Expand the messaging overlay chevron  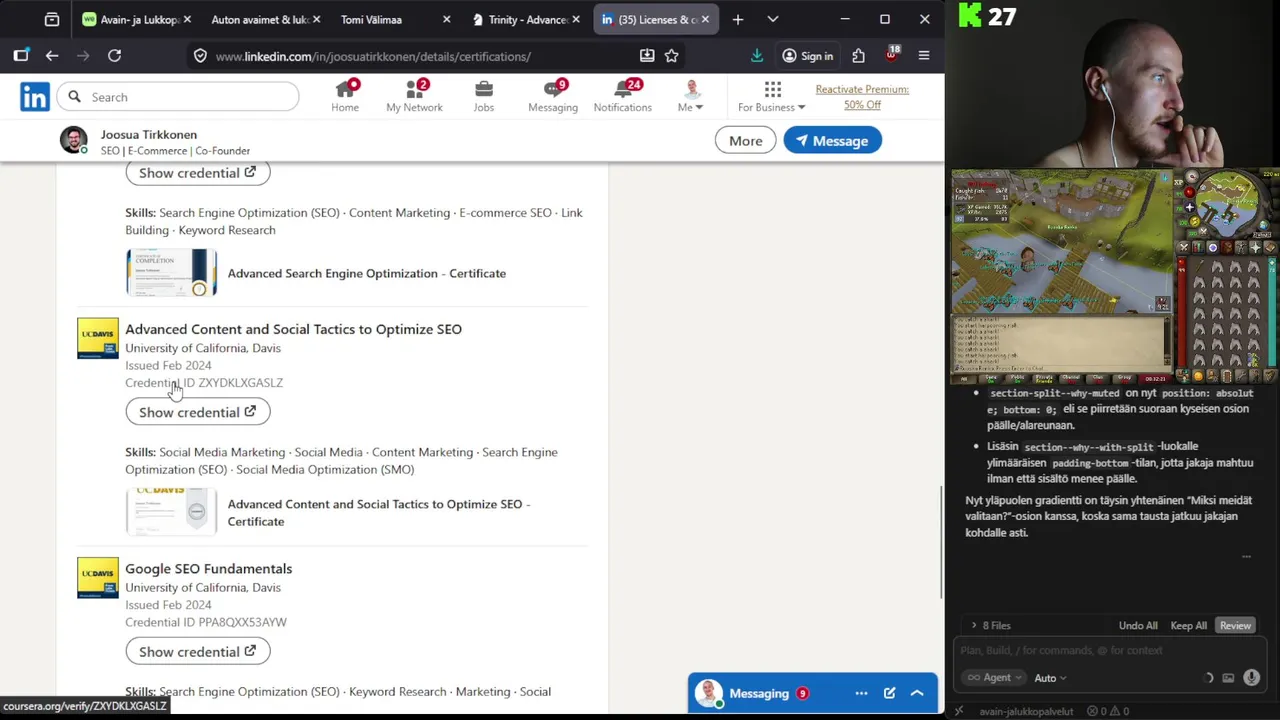click(x=917, y=693)
